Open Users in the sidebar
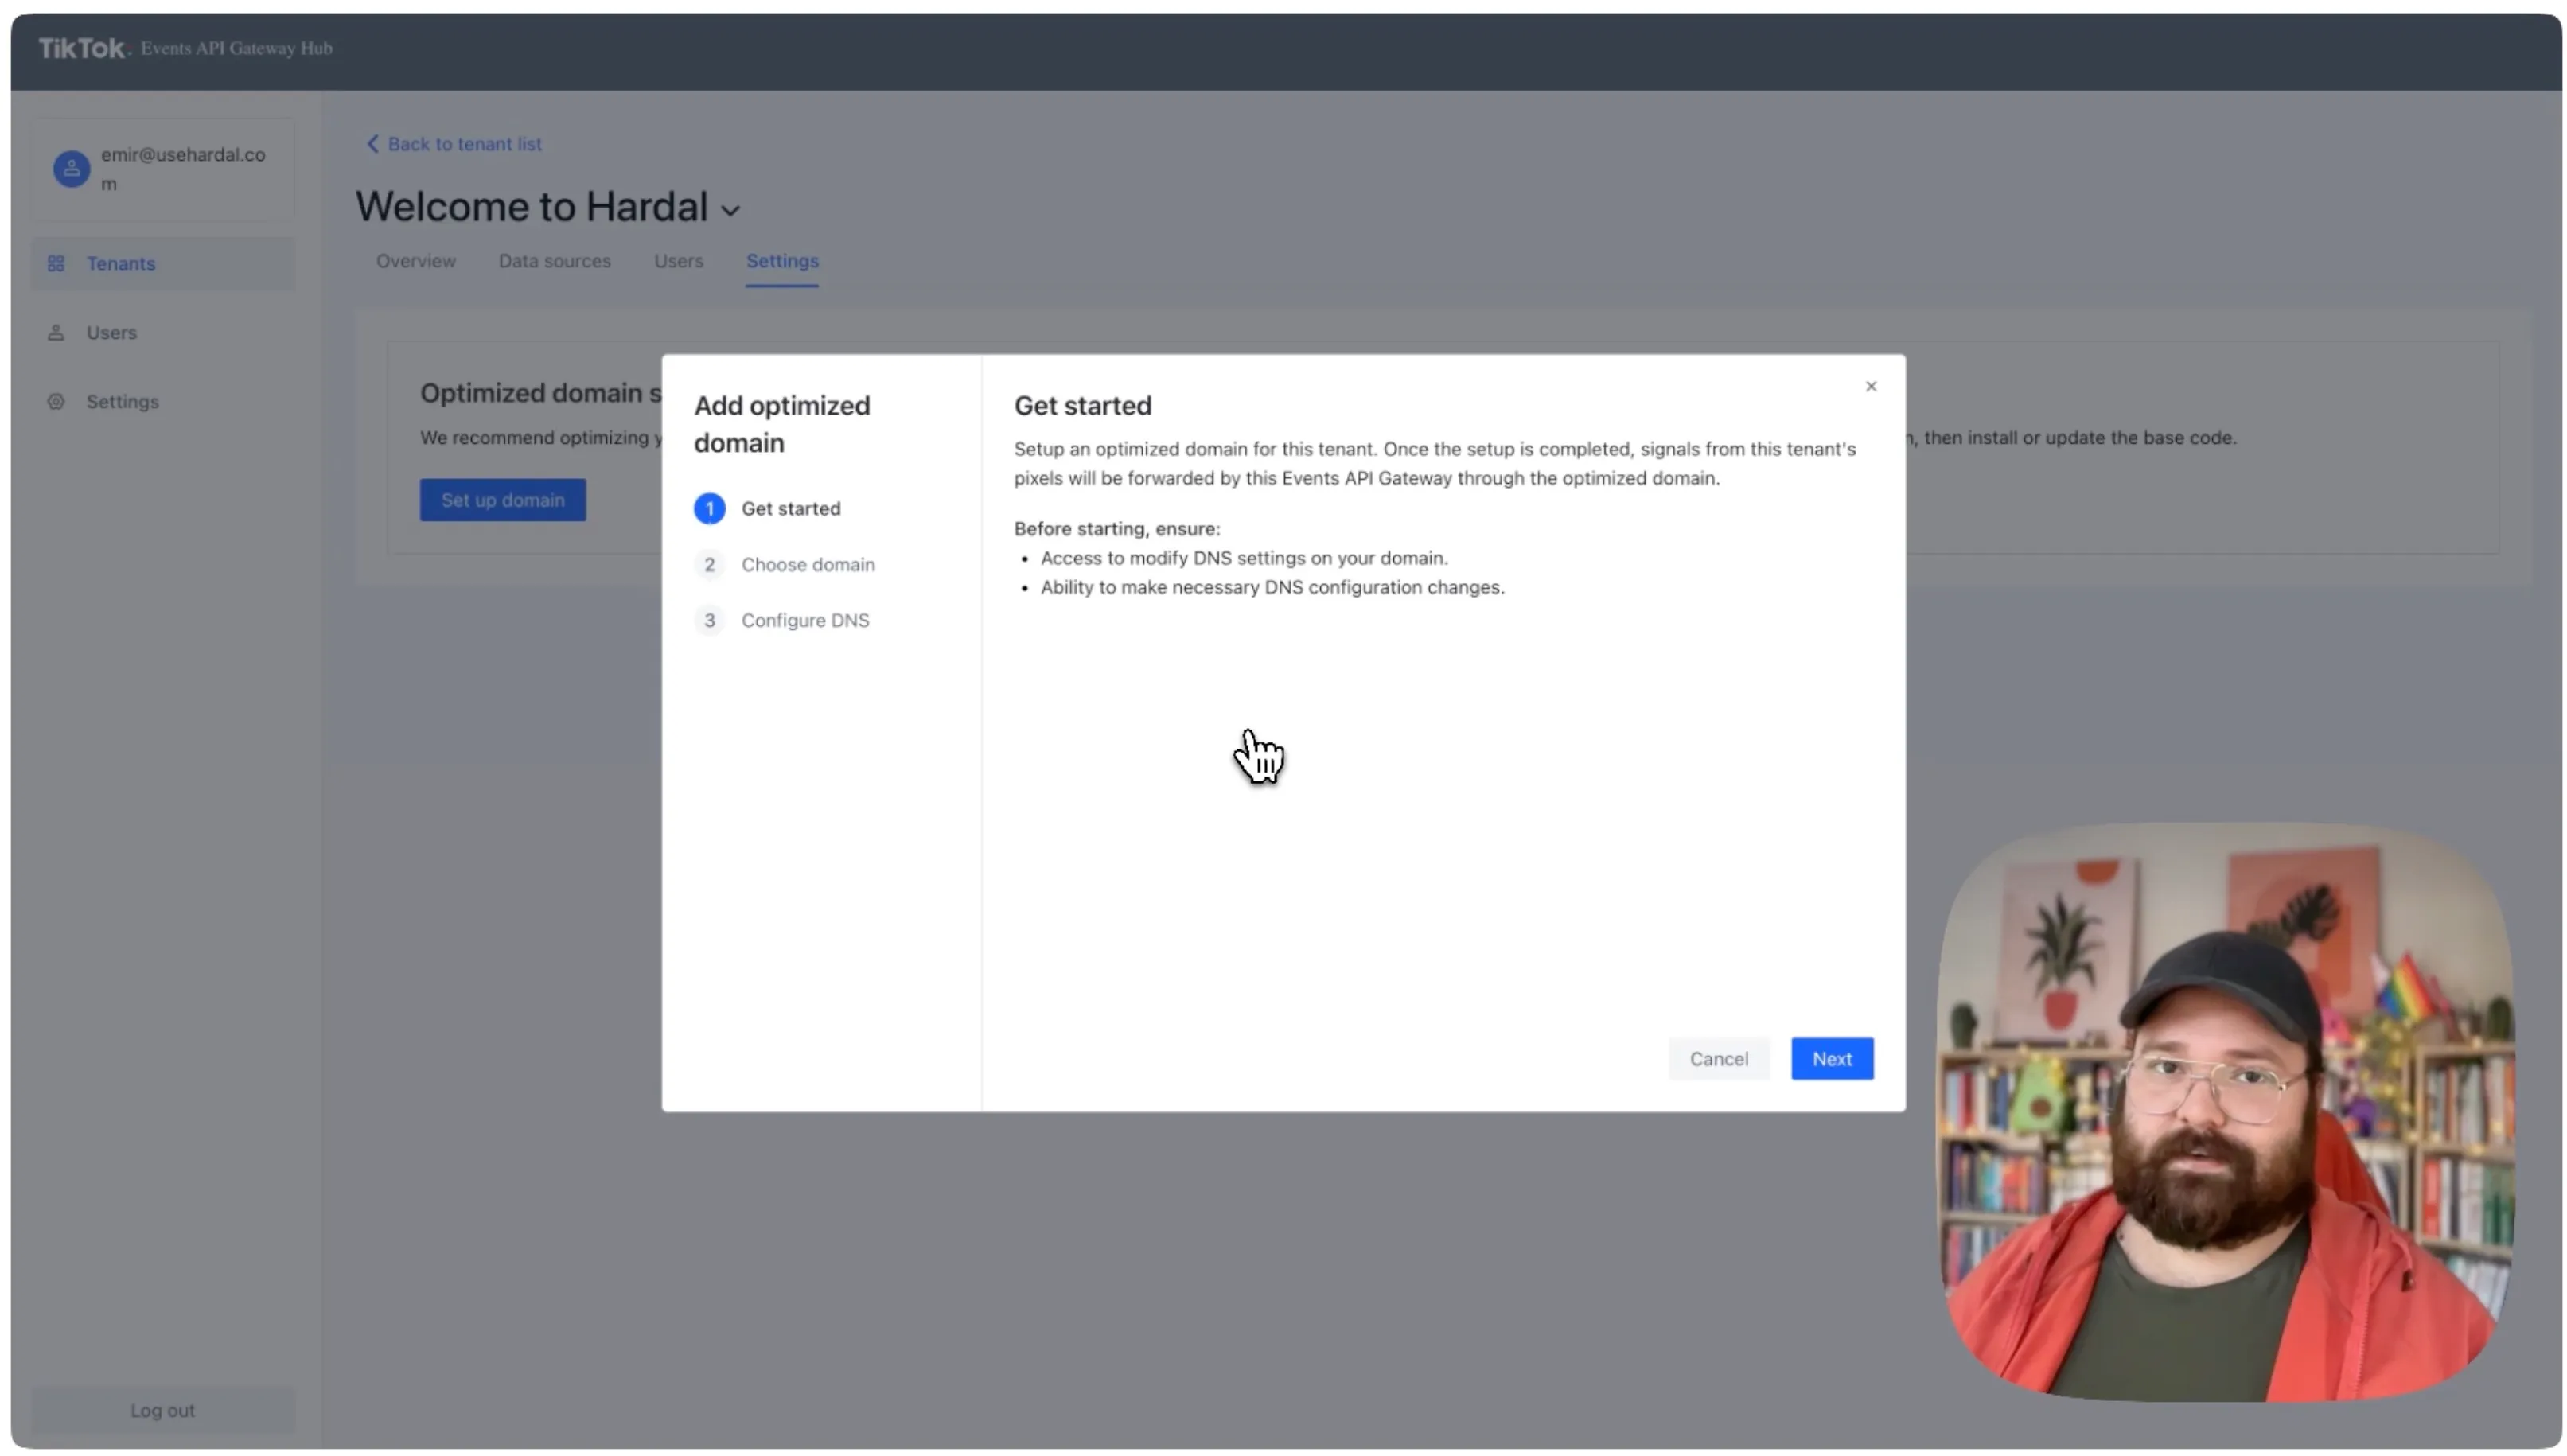 162,332
